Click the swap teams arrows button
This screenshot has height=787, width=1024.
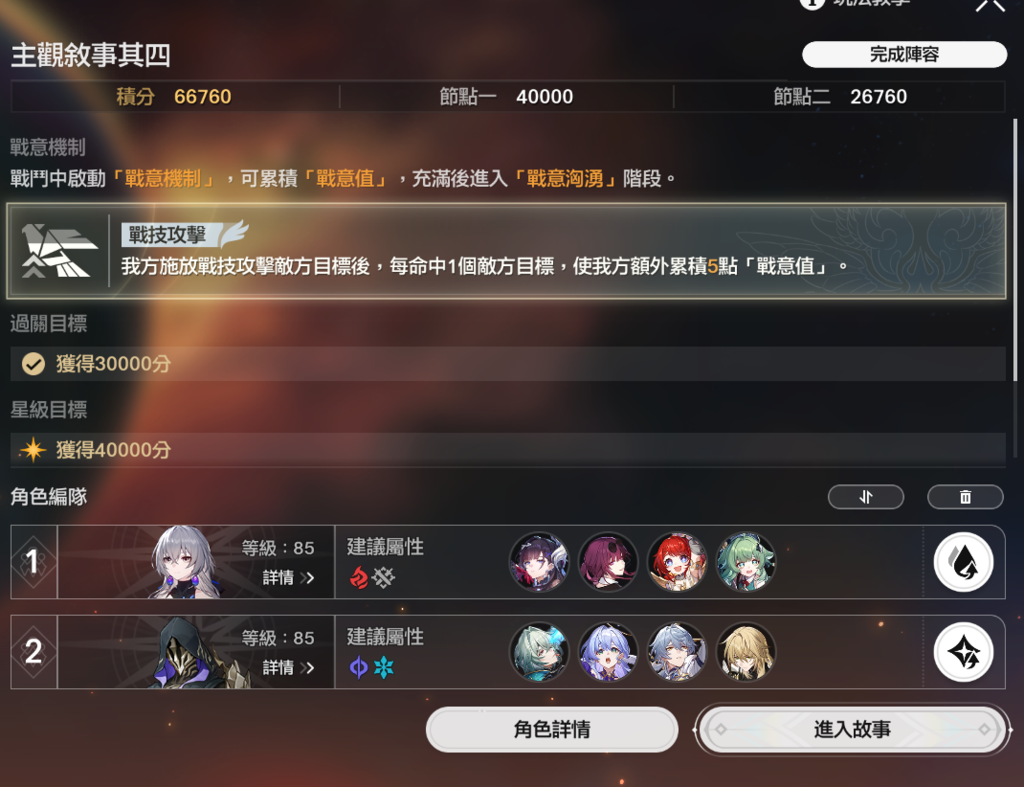pos(865,497)
